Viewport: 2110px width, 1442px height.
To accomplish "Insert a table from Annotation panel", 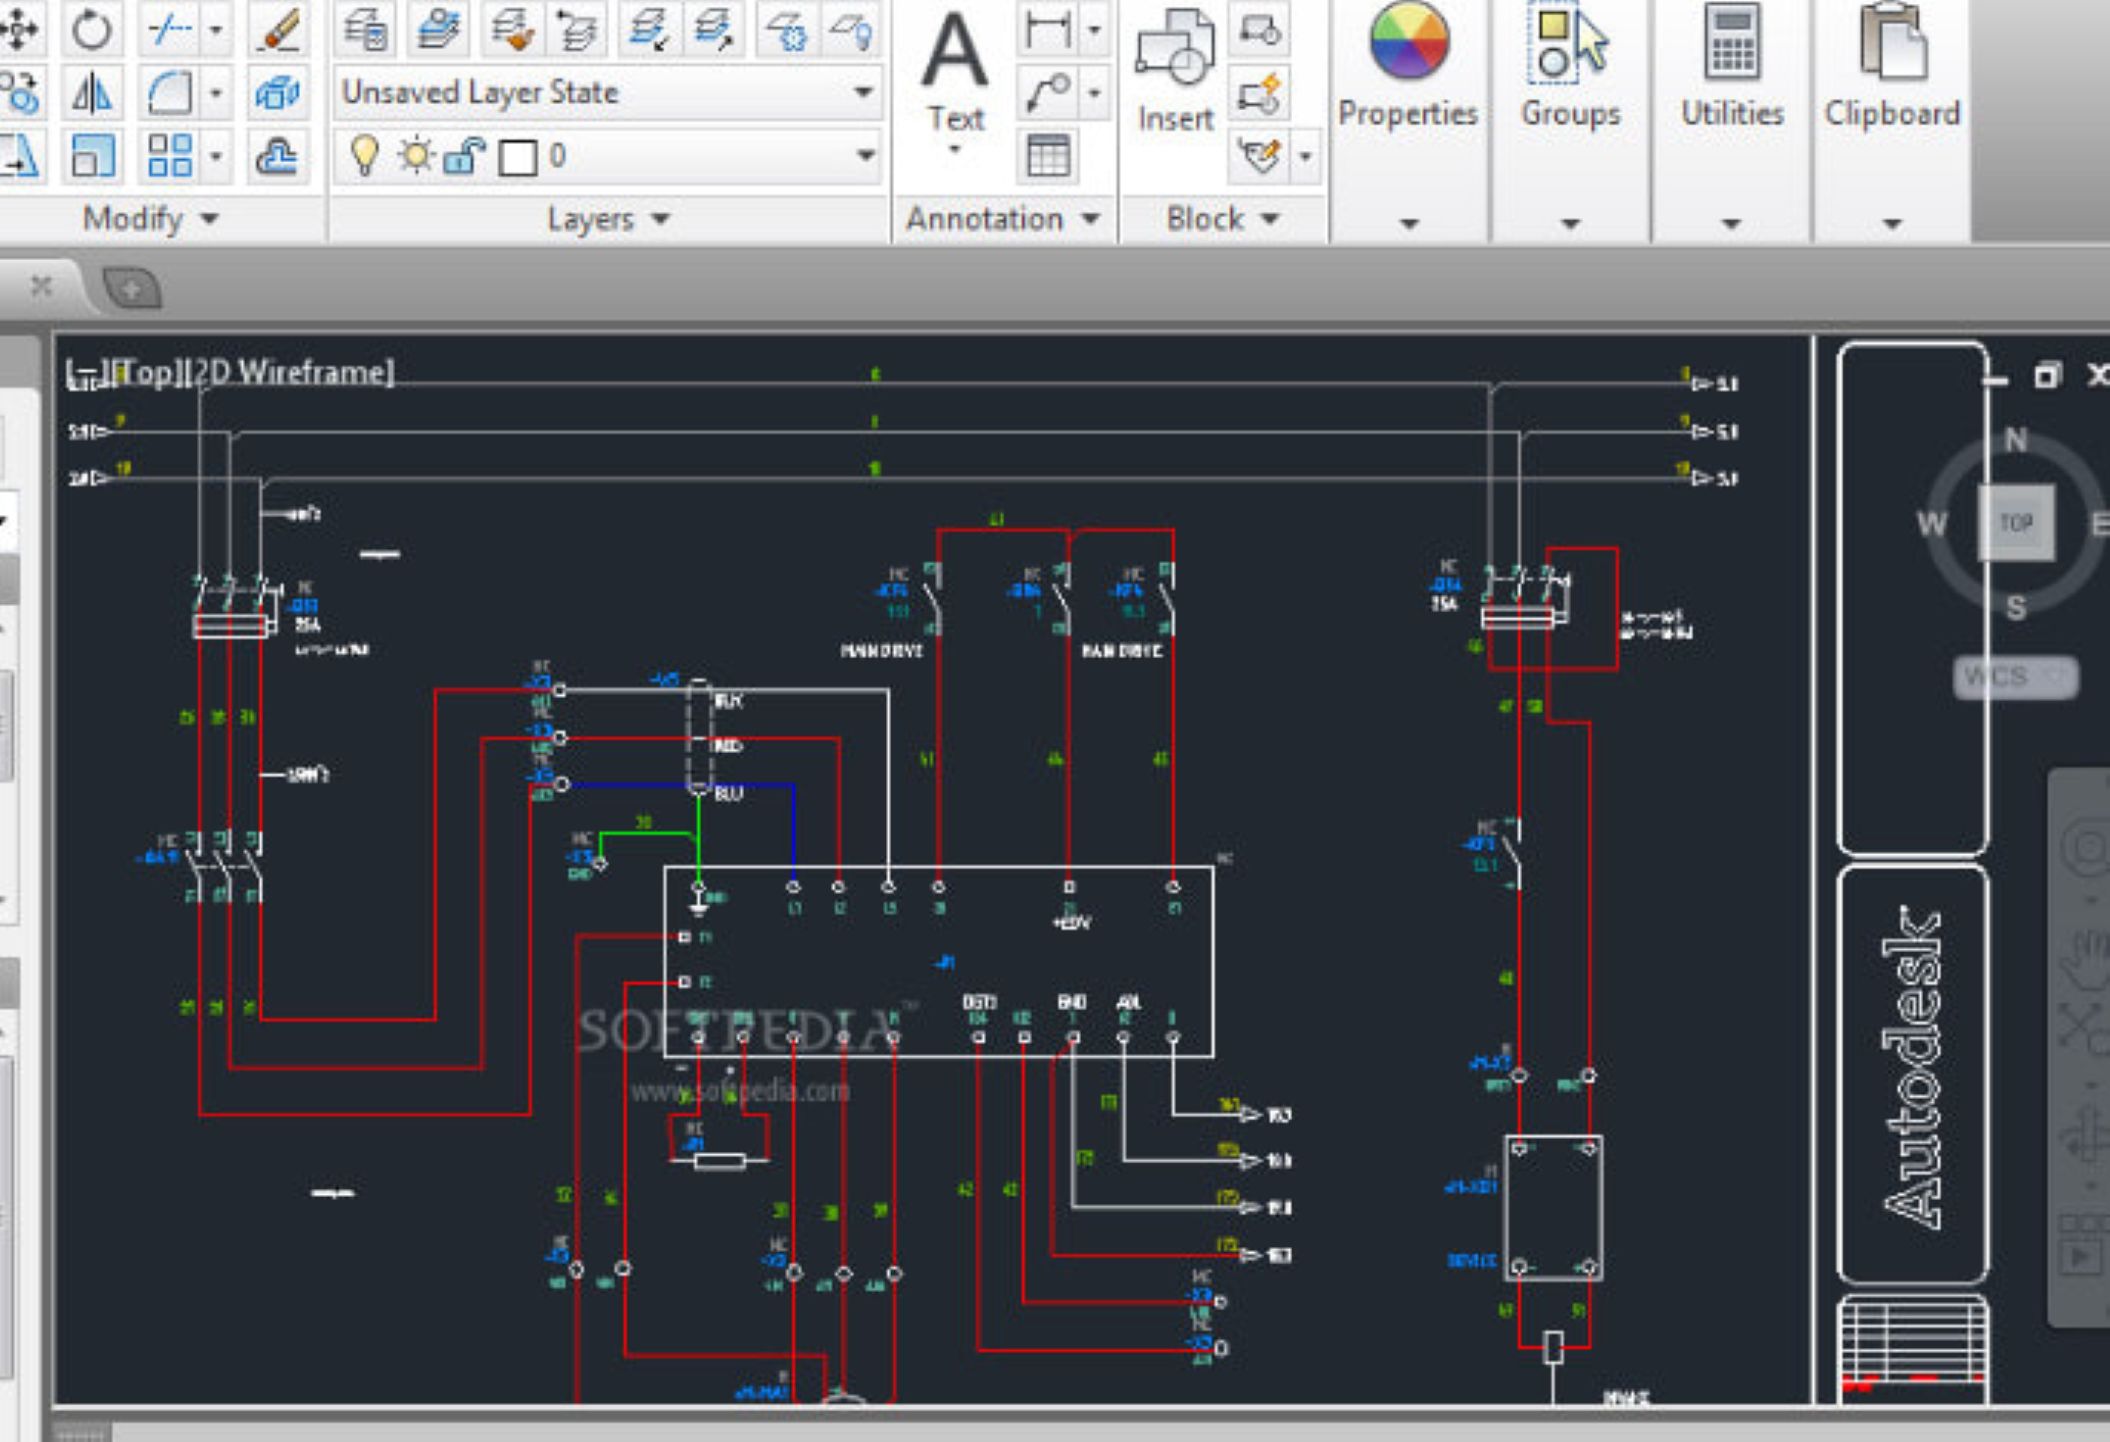I will (x=1047, y=157).
